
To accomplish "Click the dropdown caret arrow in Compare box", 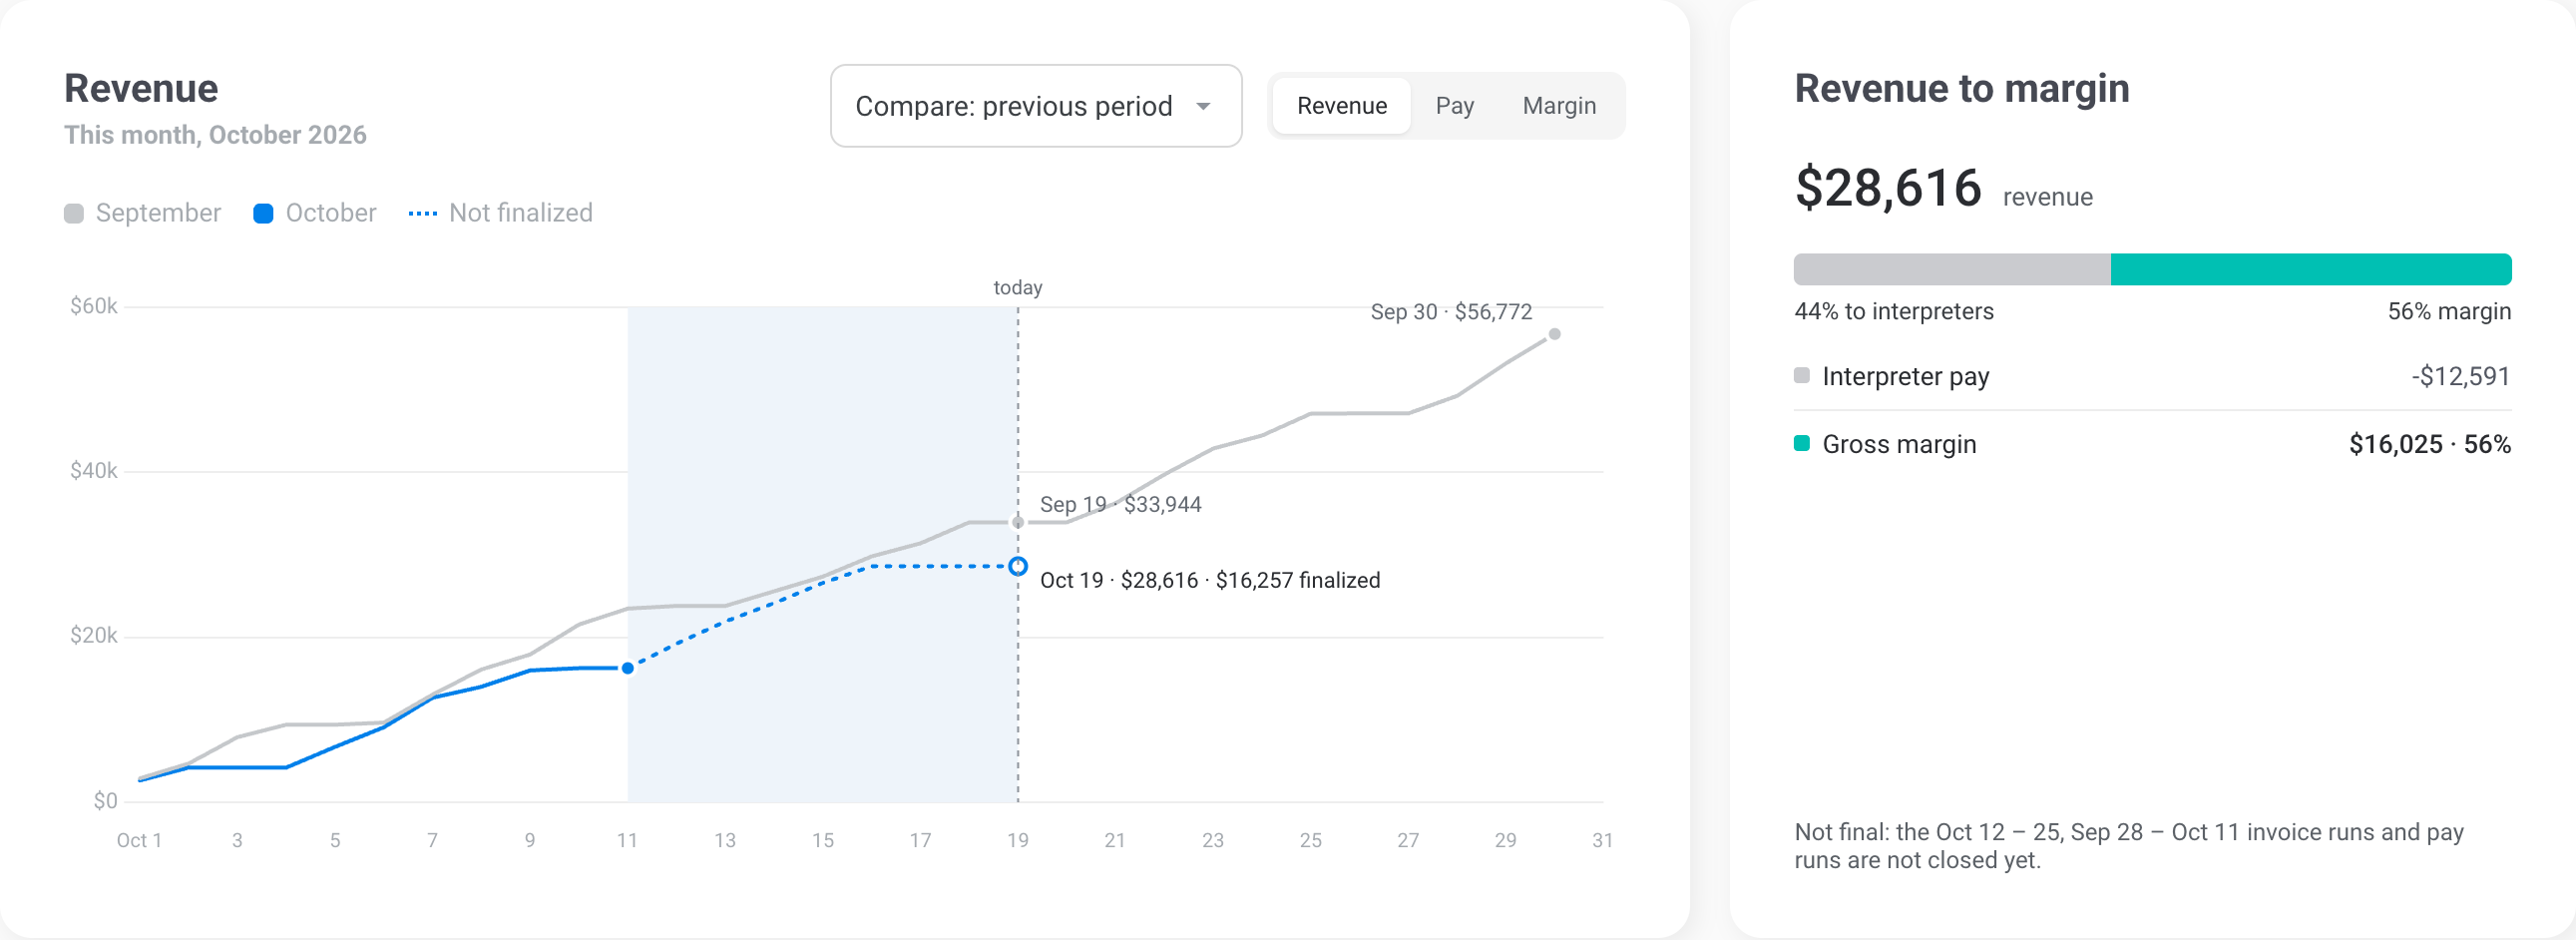I will pyautogui.click(x=1203, y=106).
